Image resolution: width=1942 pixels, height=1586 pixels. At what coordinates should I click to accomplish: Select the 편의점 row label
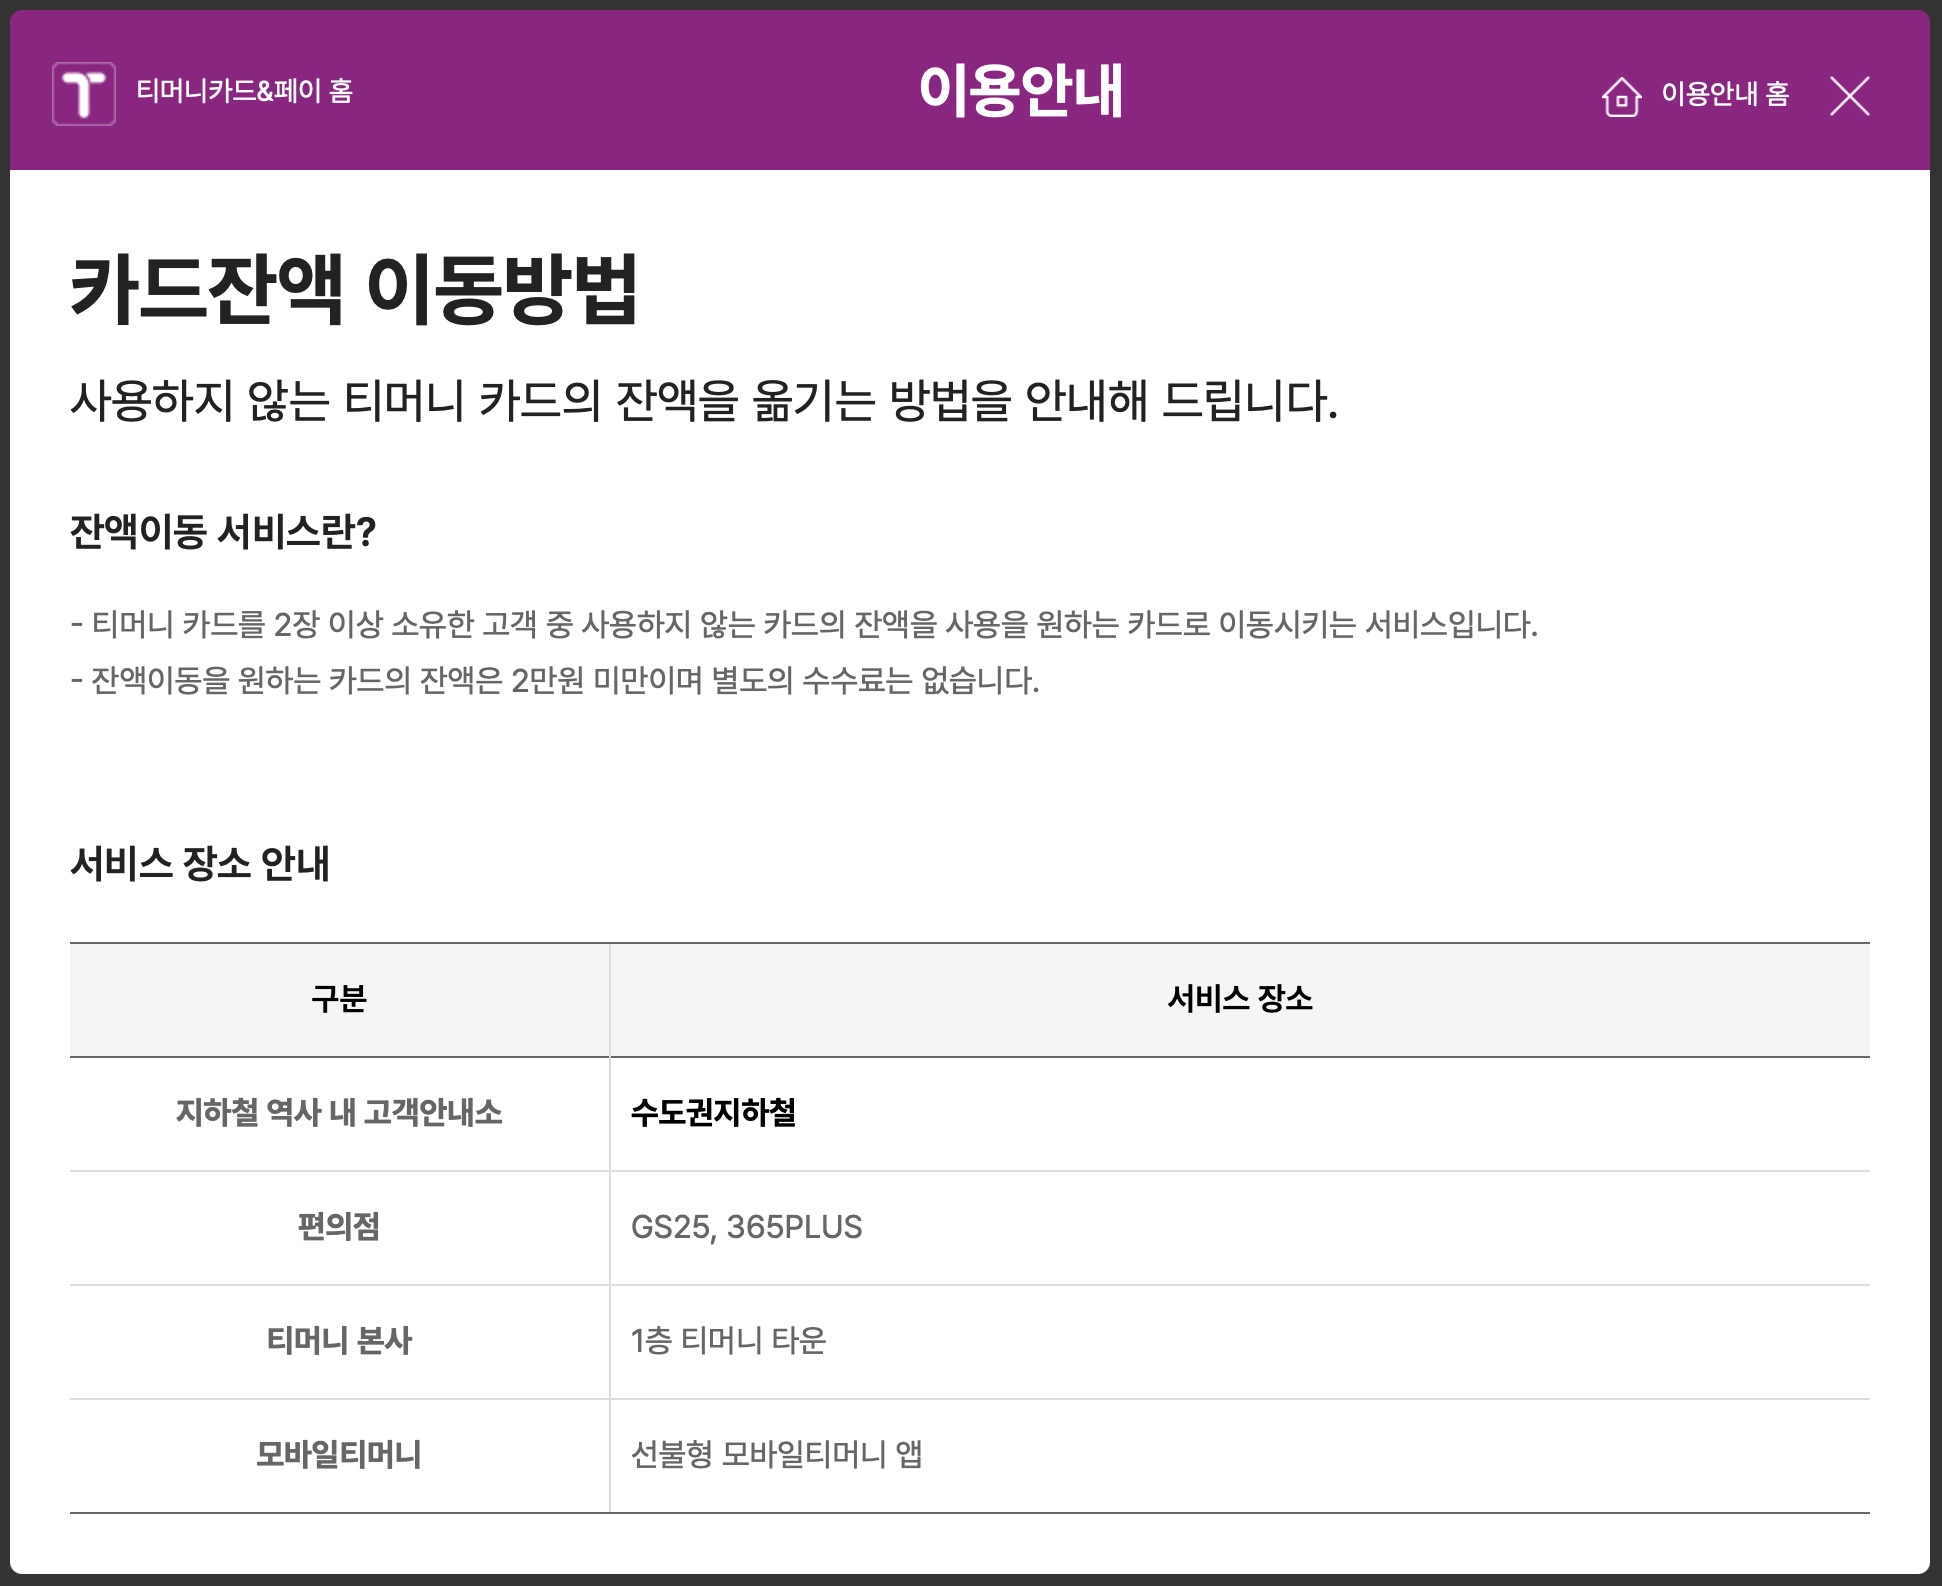pos(339,1227)
